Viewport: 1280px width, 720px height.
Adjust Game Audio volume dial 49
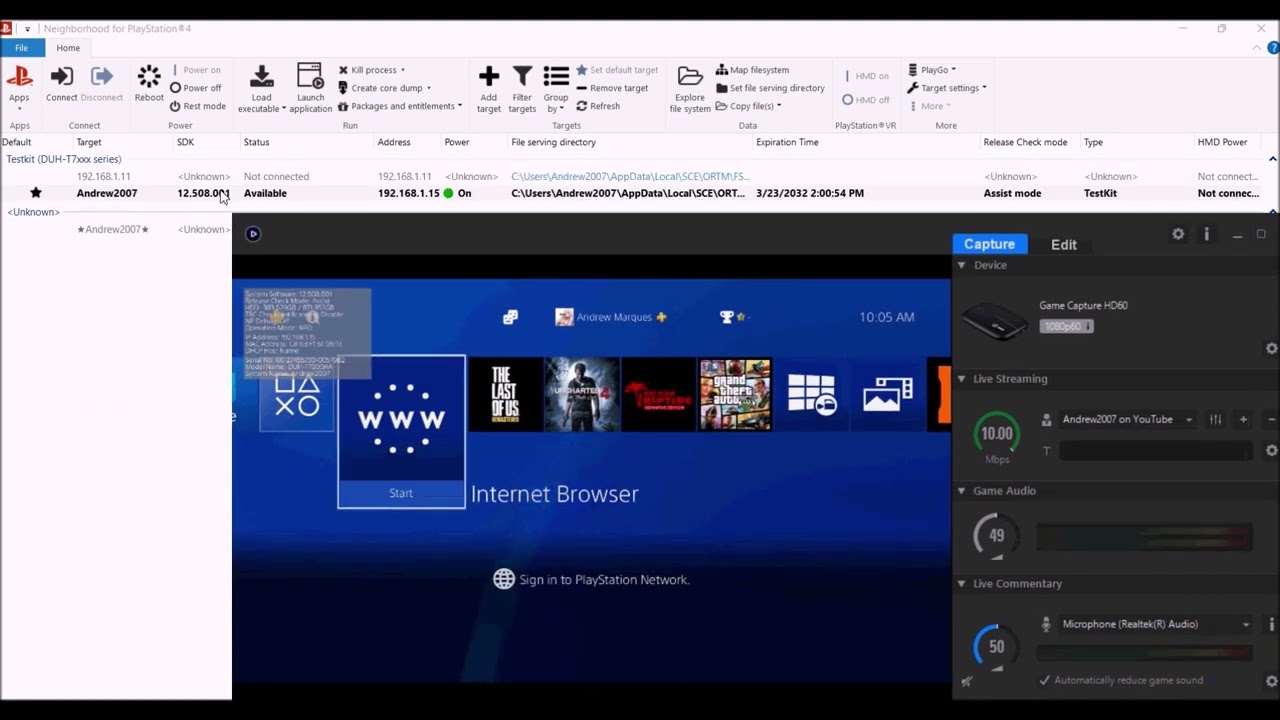click(x=996, y=536)
